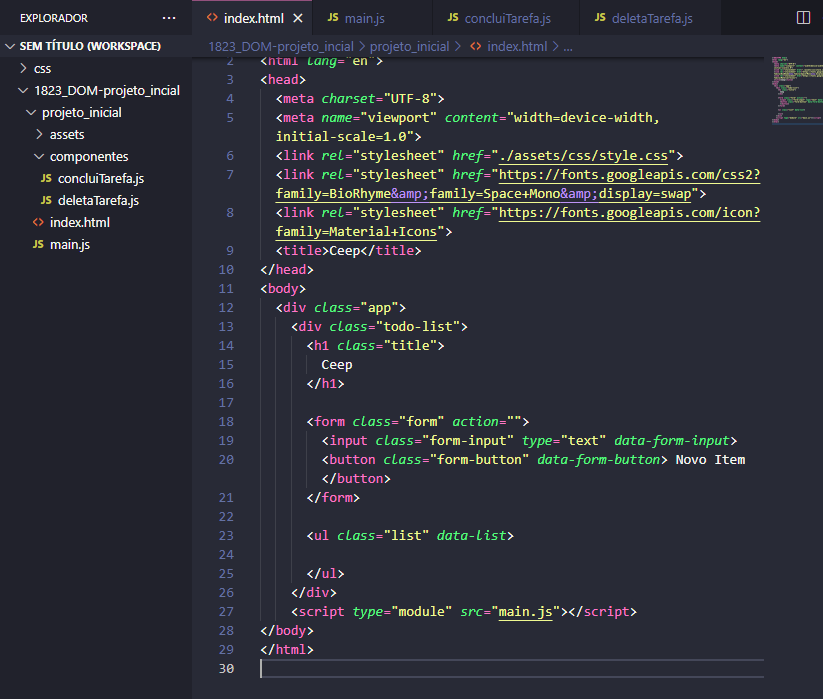Click the JS icon on main.js tab
823x699 pixels.
pyautogui.click(x=333, y=18)
